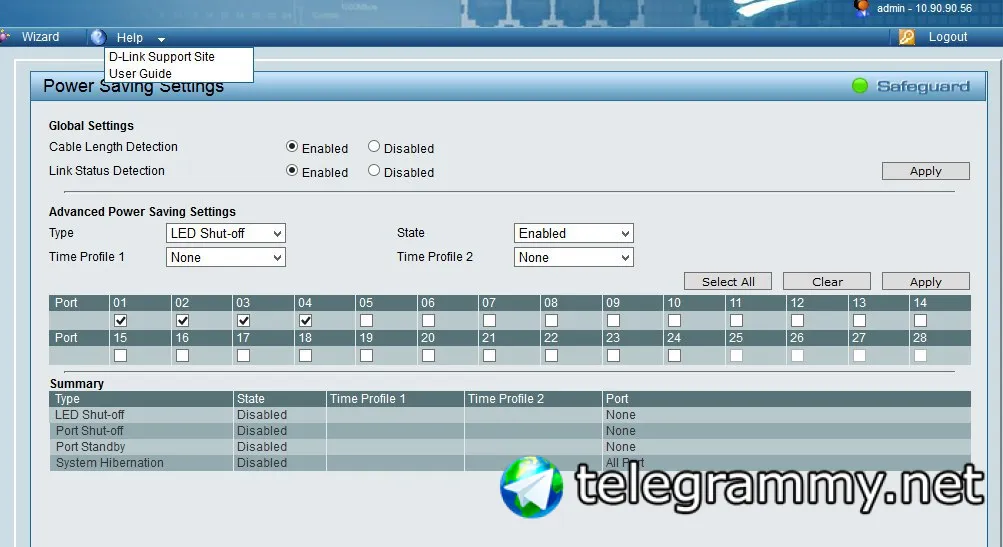
Task: Check port 26 checkbox
Action: tap(797, 355)
